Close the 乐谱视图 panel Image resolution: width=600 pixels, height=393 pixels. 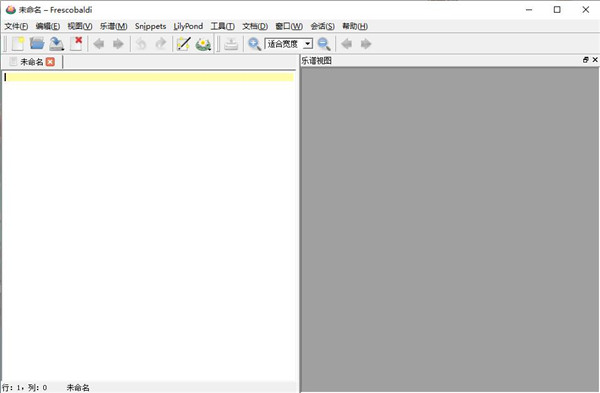595,60
